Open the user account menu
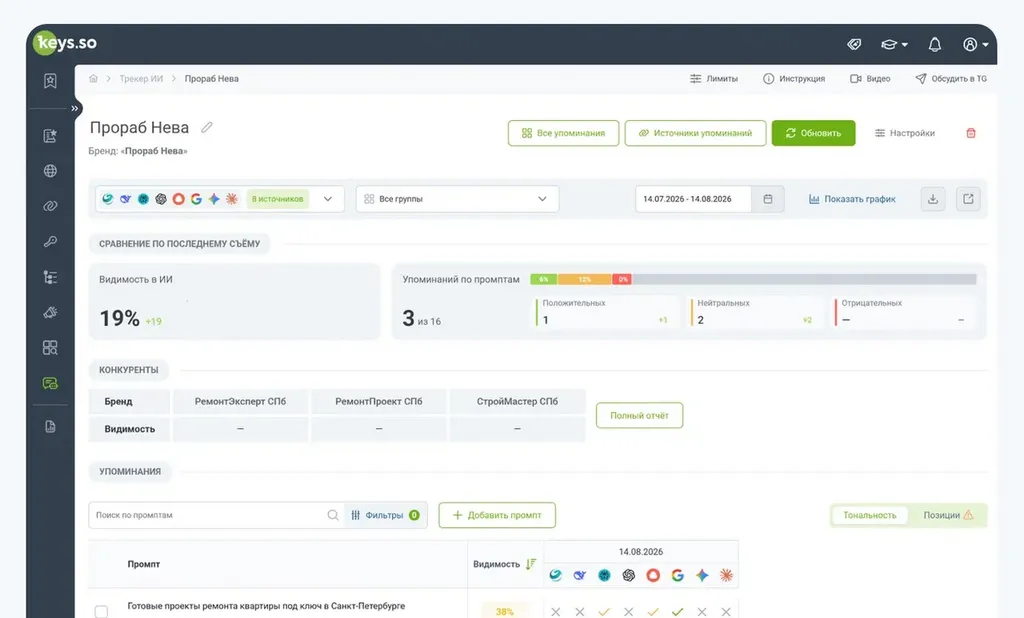The width and height of the screenshot is (1024, 618). [976, 44]
